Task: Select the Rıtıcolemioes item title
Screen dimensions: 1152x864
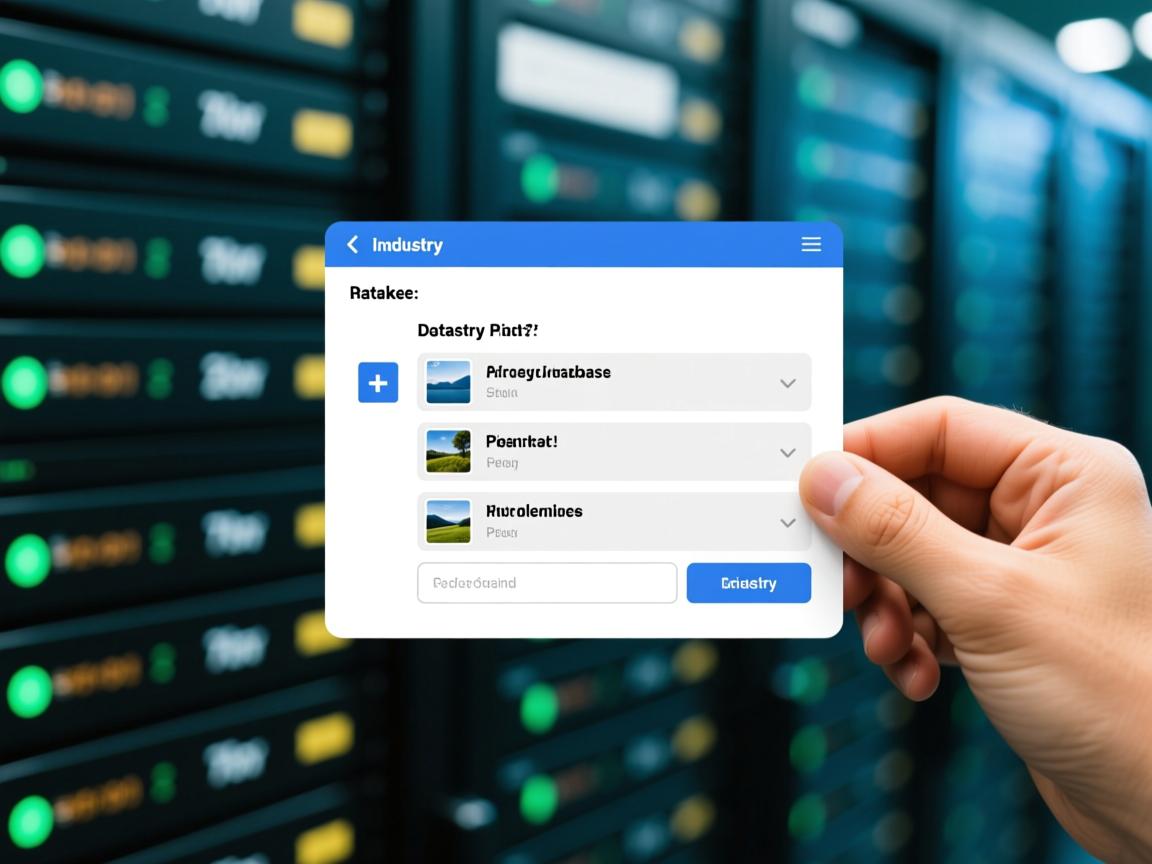Action: coord(533,511)
